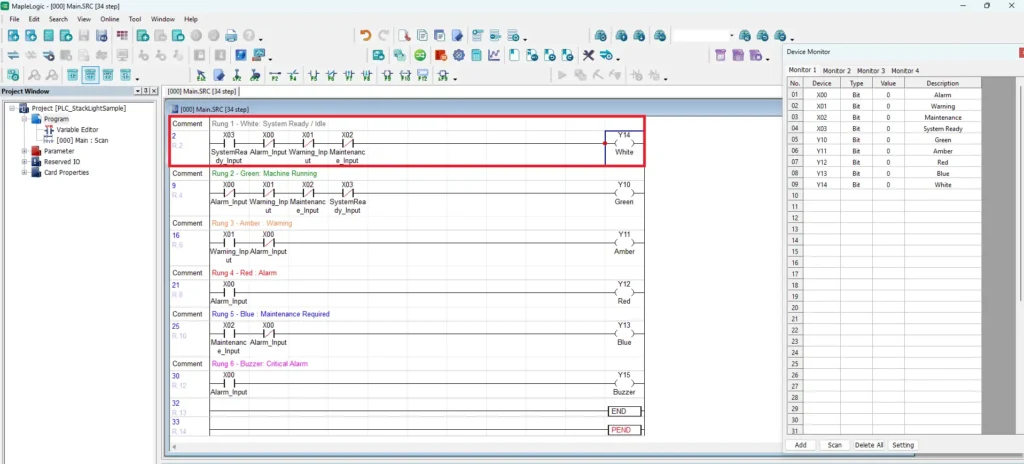1024x464 pixels.
Task: Switch to Monitor 2 tab
Action: click(837, 70)
